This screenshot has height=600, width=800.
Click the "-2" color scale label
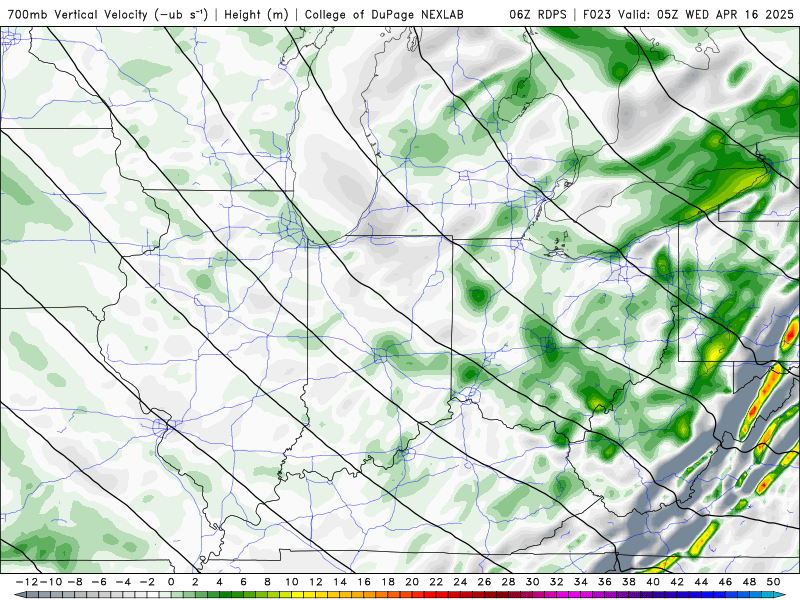(147, 582)
